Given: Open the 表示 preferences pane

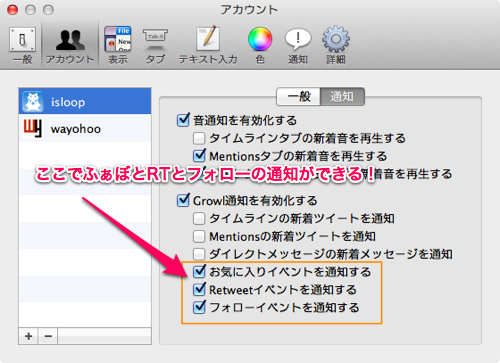Looking at the screenshot, I should pyautogui.click(x=118, y=46).
